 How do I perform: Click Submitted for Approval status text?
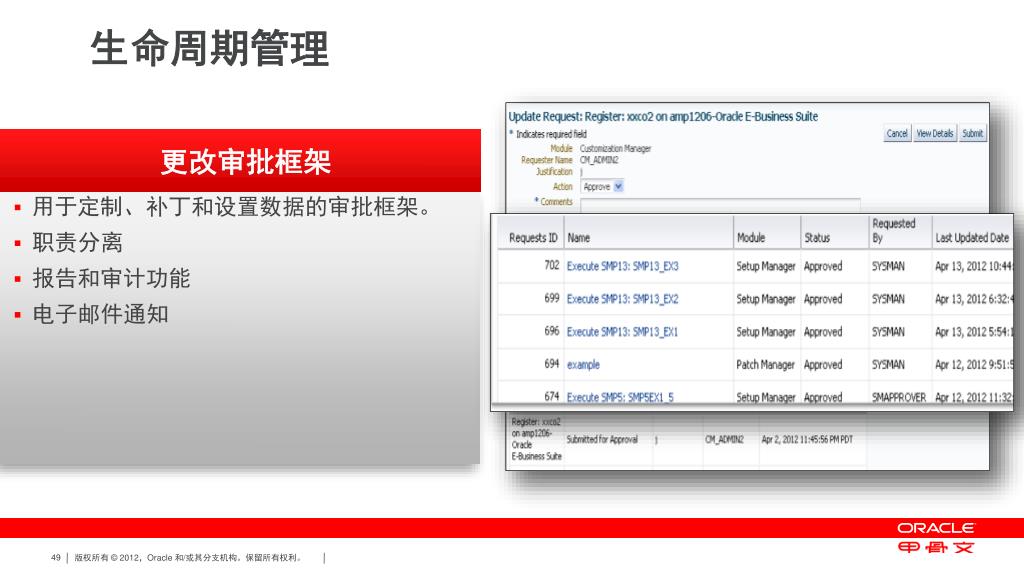click(x=601, y=440)
